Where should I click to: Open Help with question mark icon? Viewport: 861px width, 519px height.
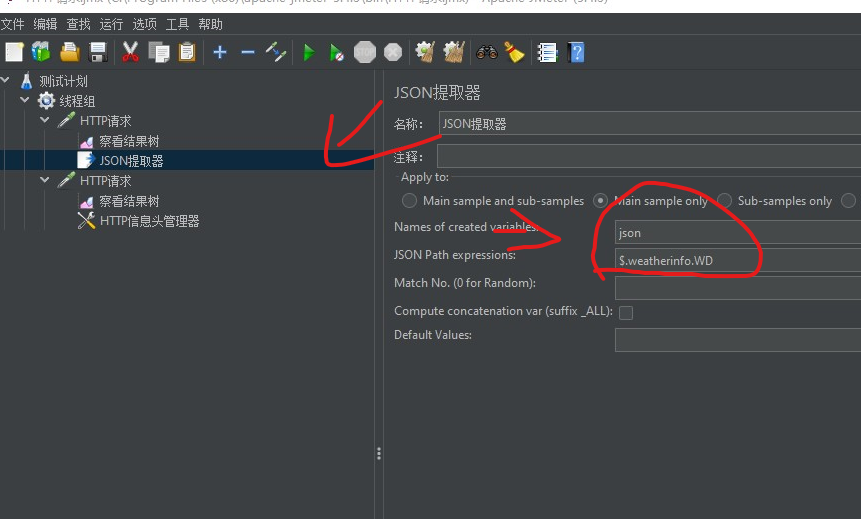pos(575,53)
